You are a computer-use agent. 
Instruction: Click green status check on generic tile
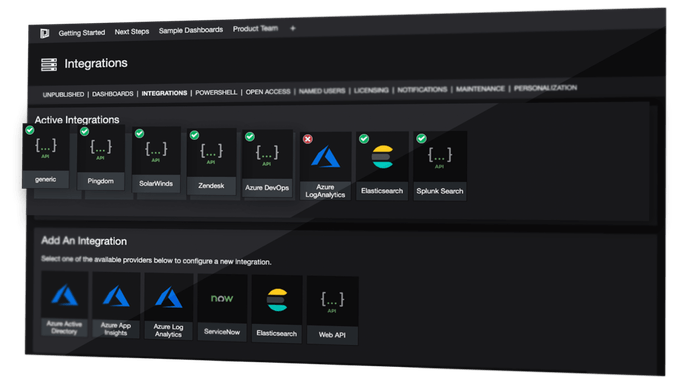(30, 130)
